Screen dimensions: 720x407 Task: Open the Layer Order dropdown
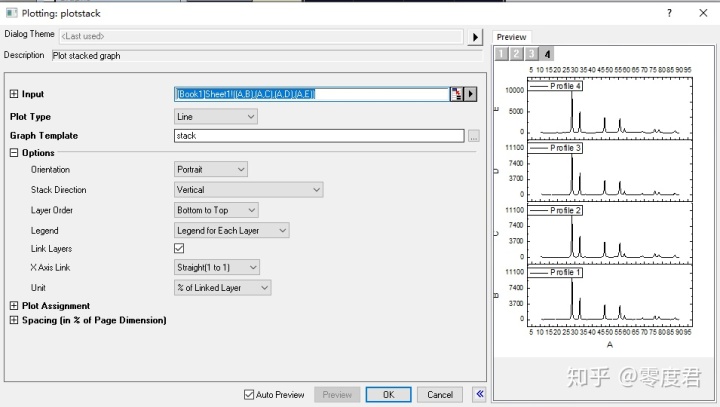(216, 210)
